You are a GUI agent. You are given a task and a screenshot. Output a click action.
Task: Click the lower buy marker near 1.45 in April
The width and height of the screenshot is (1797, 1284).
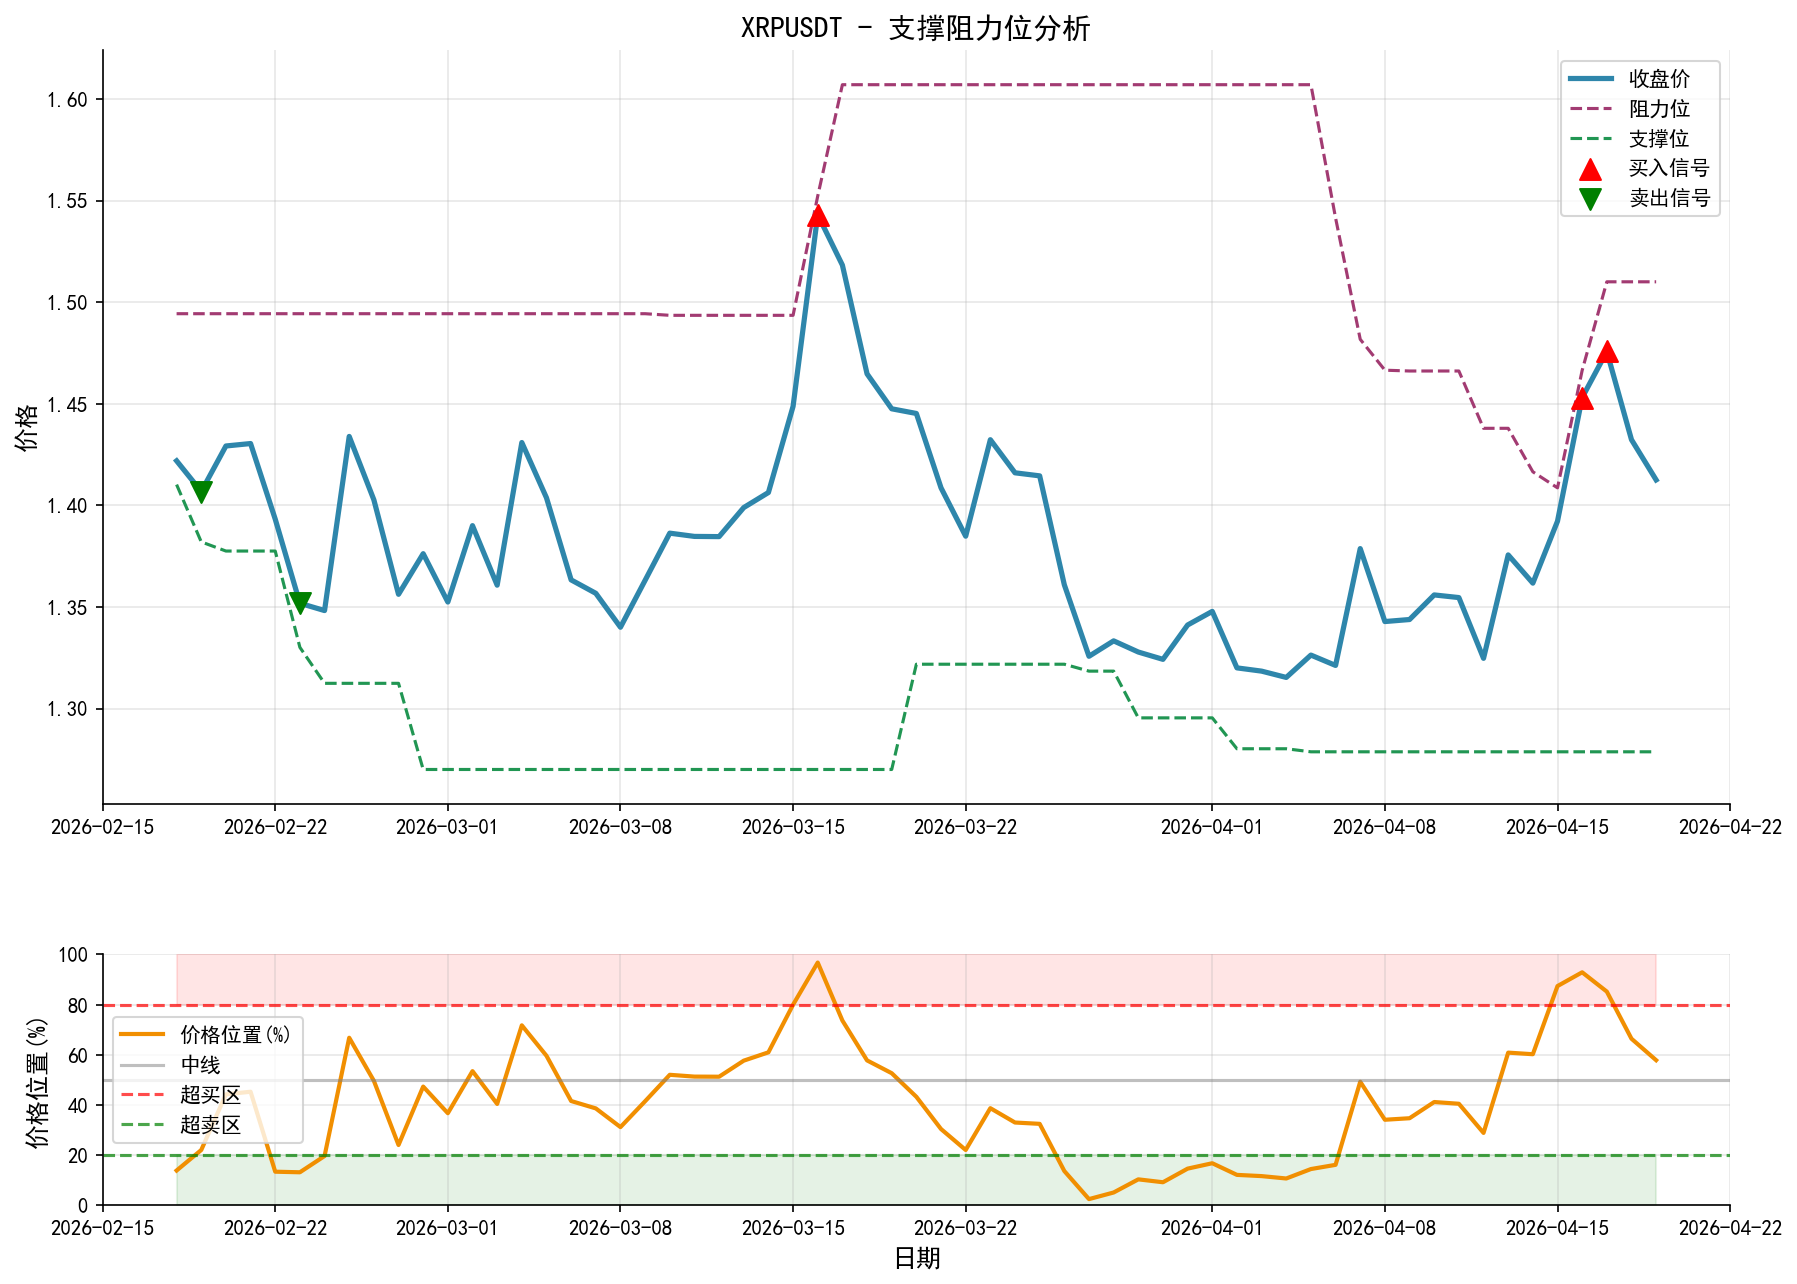1582,398
